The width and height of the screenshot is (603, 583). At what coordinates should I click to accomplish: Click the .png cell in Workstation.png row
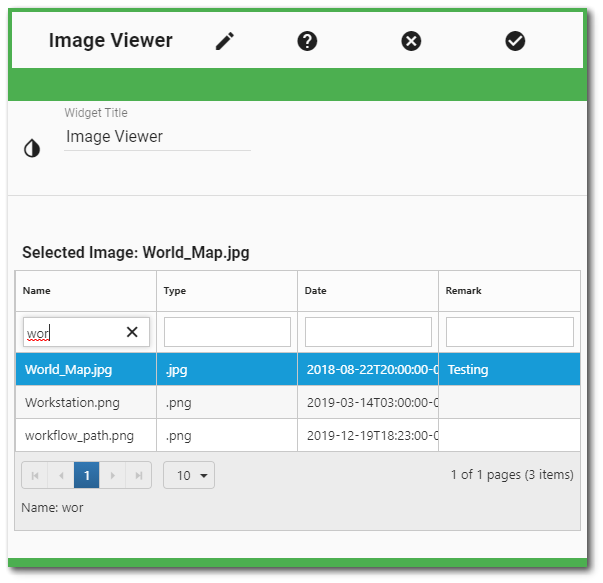point(227,403)
